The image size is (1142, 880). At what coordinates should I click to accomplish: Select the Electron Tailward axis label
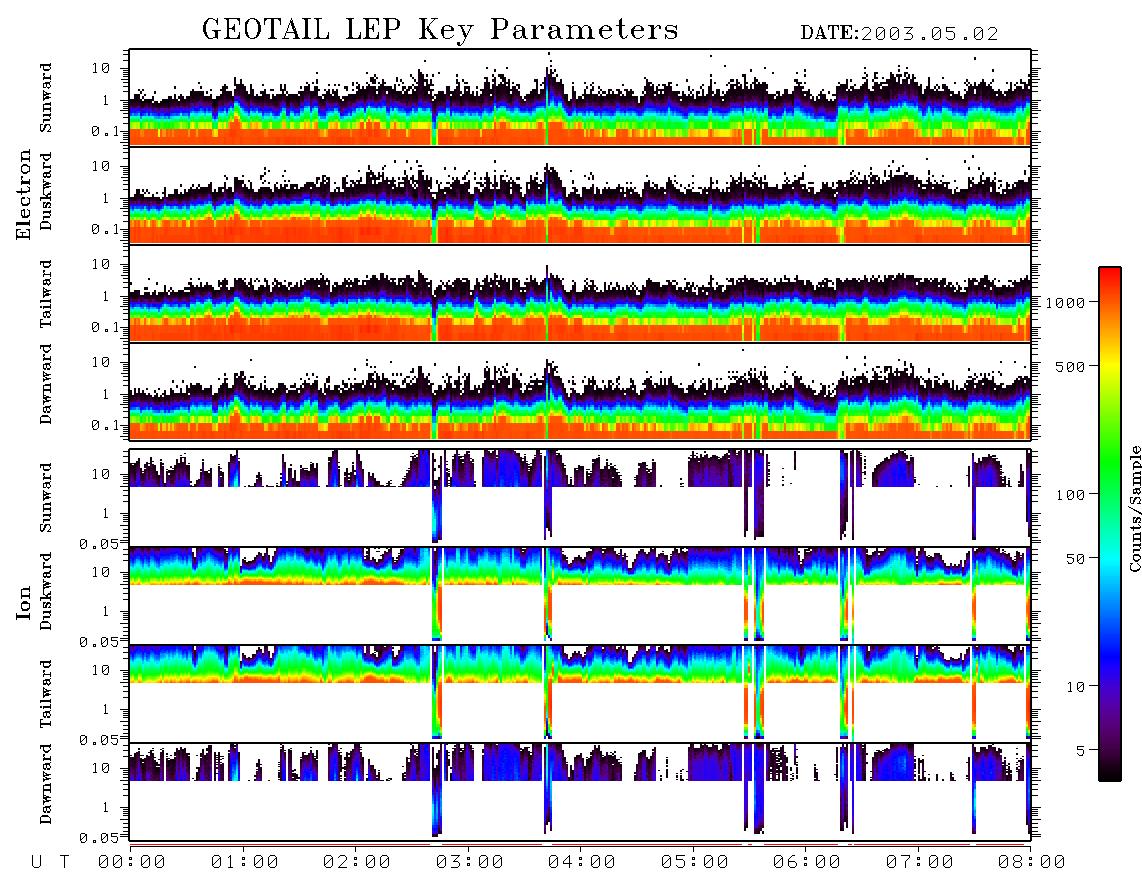pos(46,294)
